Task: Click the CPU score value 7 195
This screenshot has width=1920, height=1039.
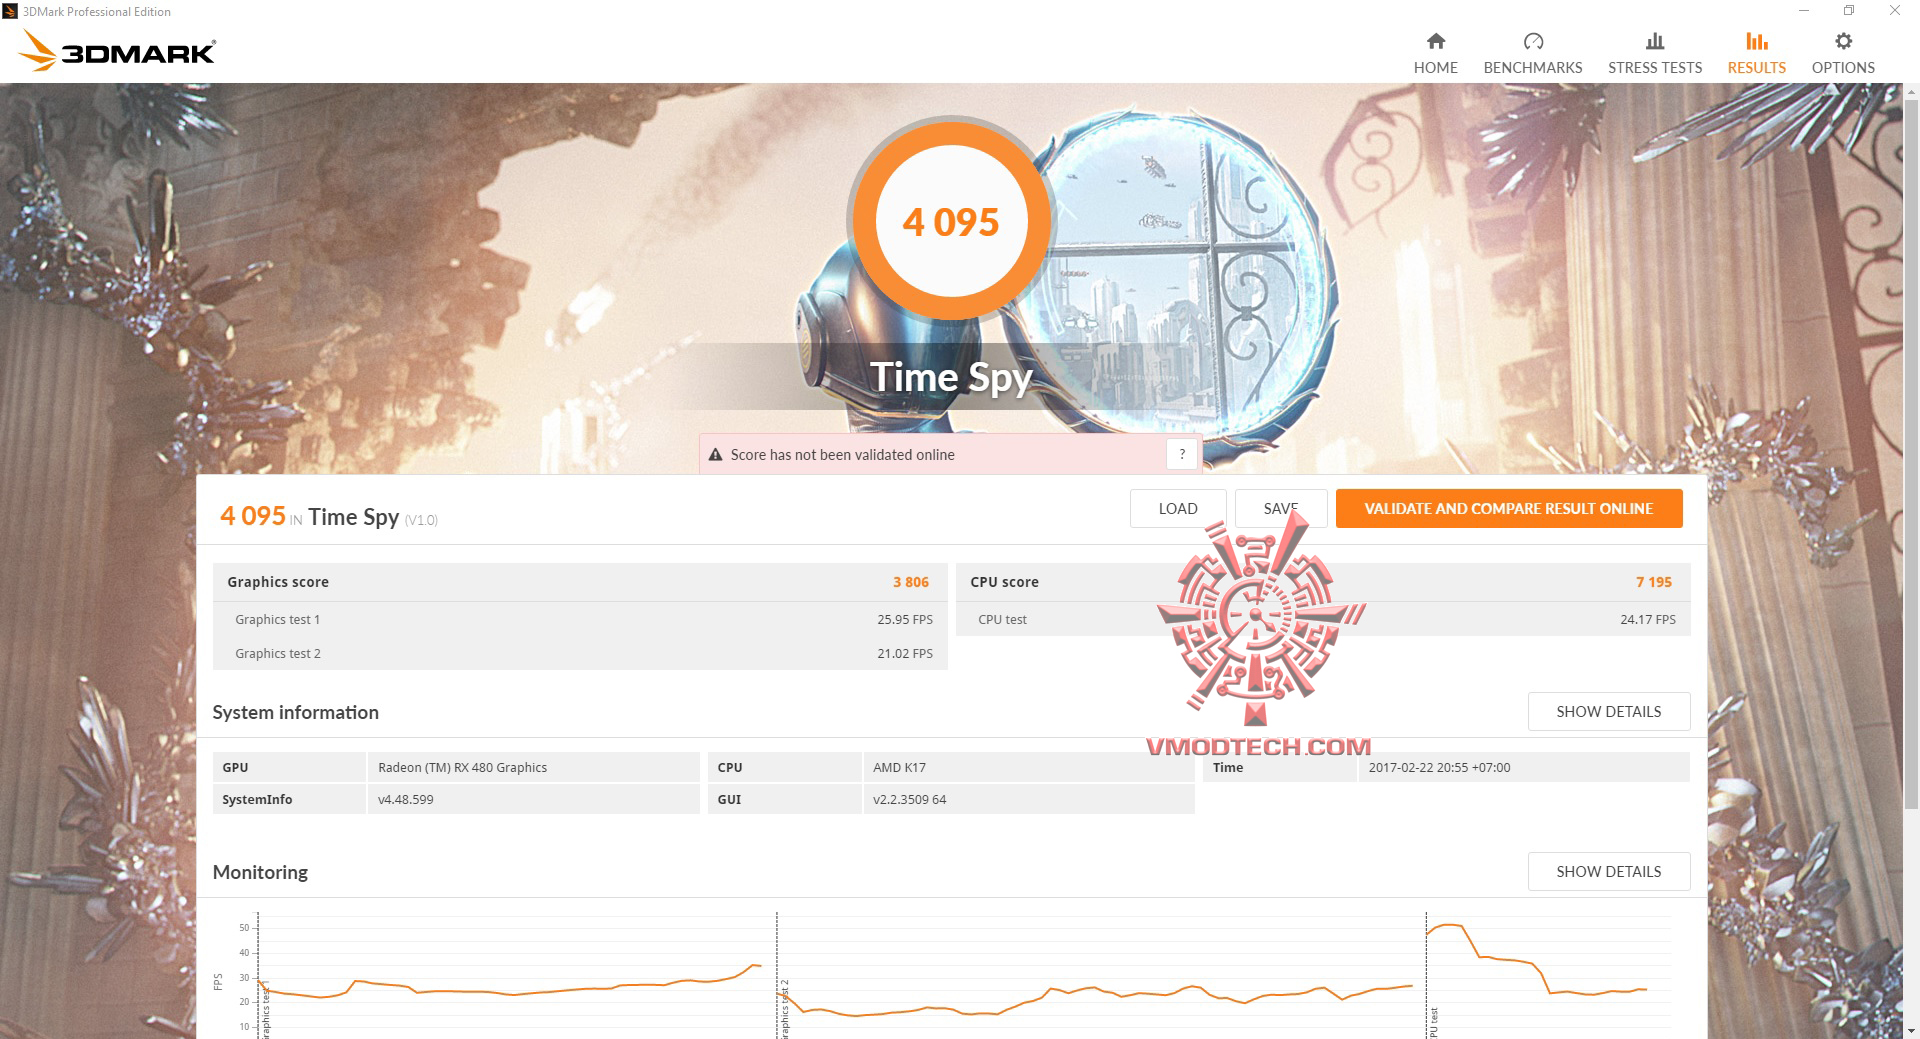Action: pyautogui.click(x=1654, y=582)
